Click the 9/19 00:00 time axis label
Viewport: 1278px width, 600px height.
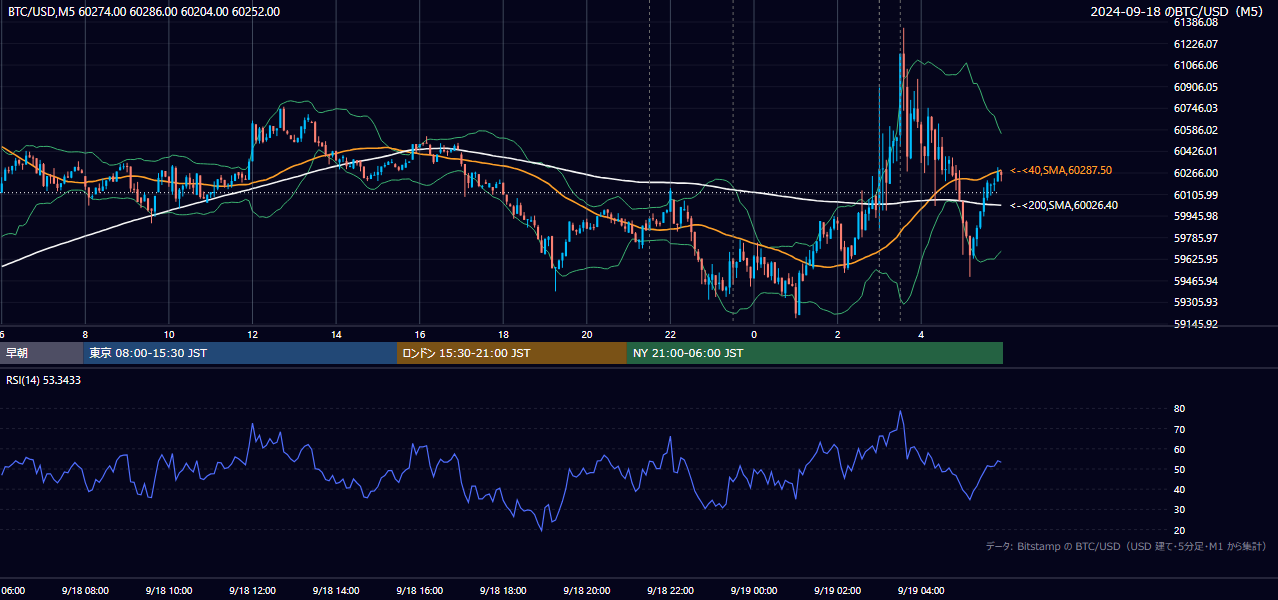[x=753, y=591]
